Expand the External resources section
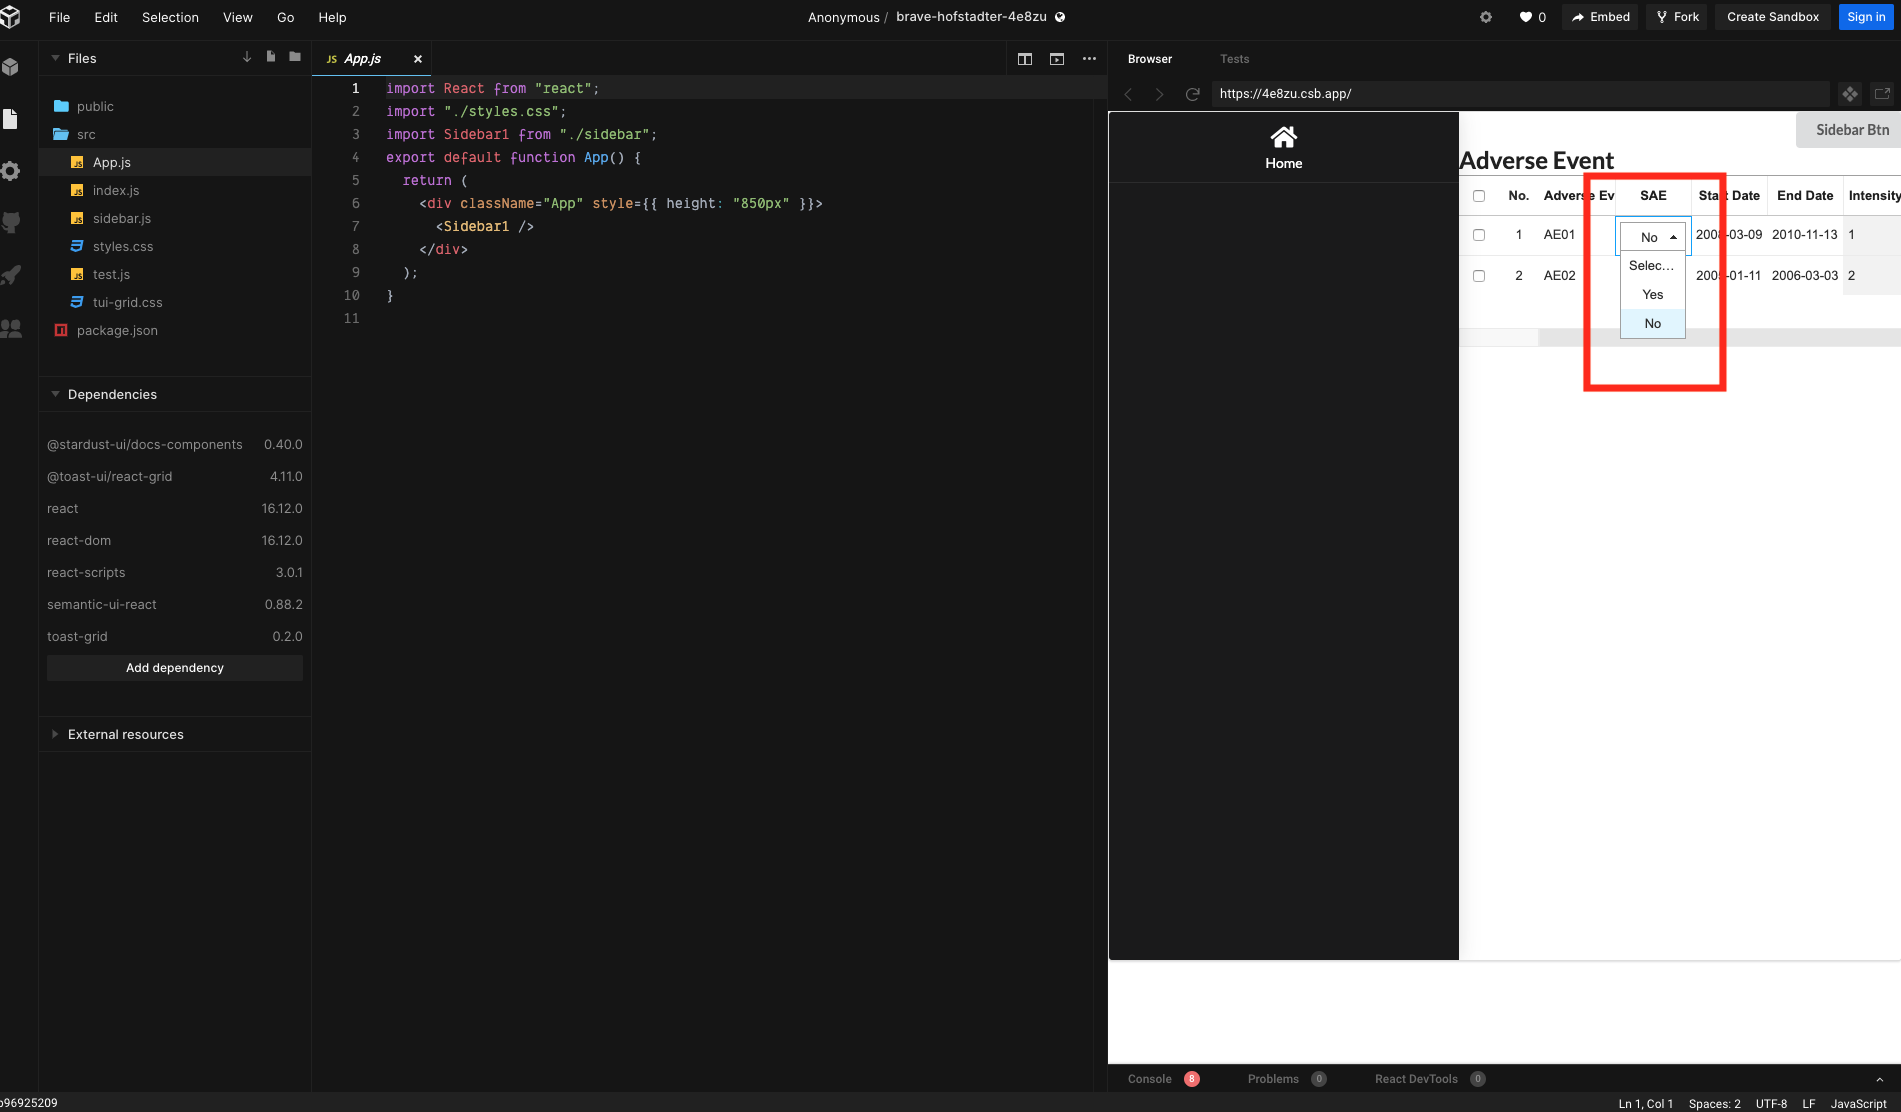The image size is (1901, 1112). (124, 734)
